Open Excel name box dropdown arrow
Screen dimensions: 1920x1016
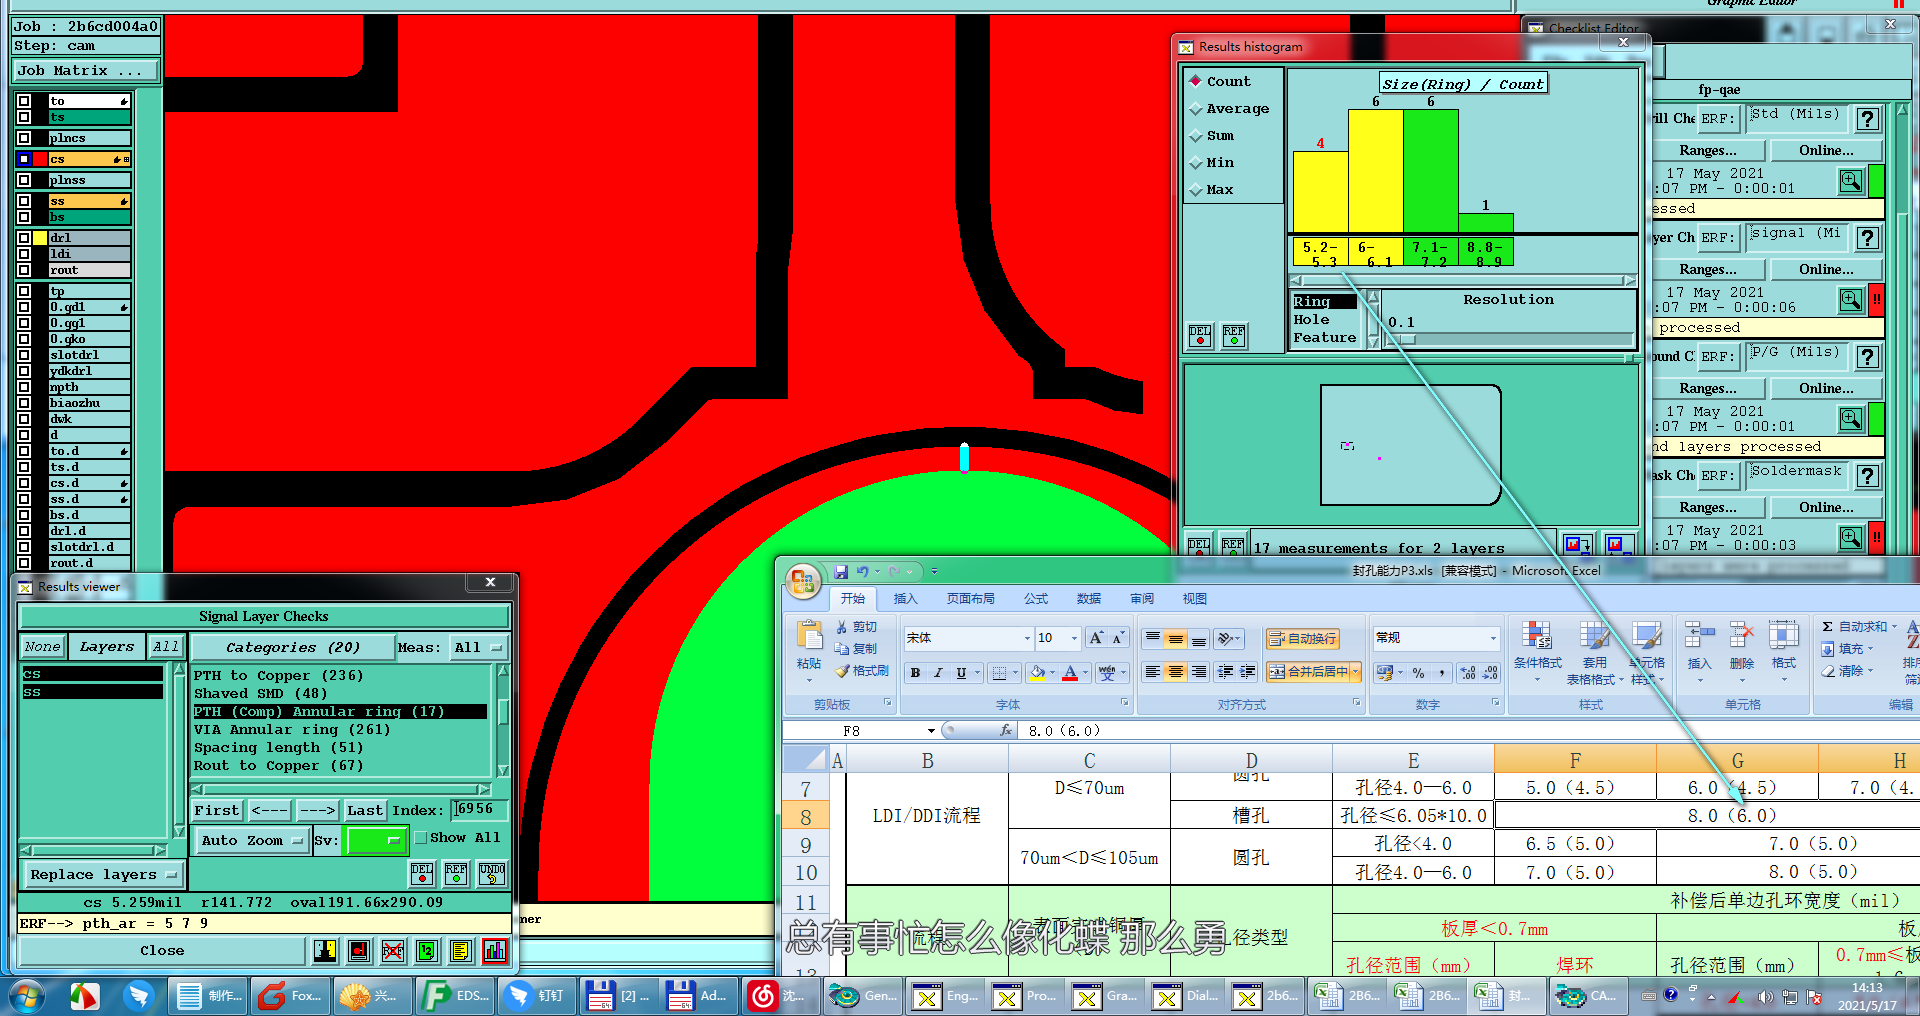pyautogui.click(x=931, y=731)
